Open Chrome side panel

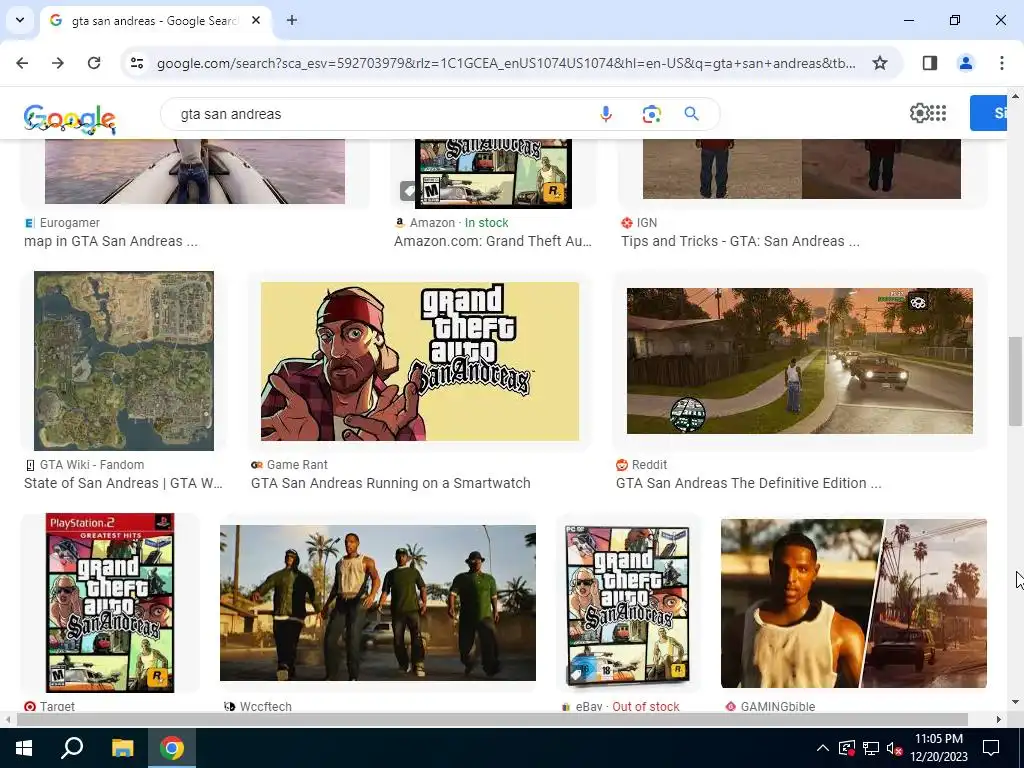(930, 63)
